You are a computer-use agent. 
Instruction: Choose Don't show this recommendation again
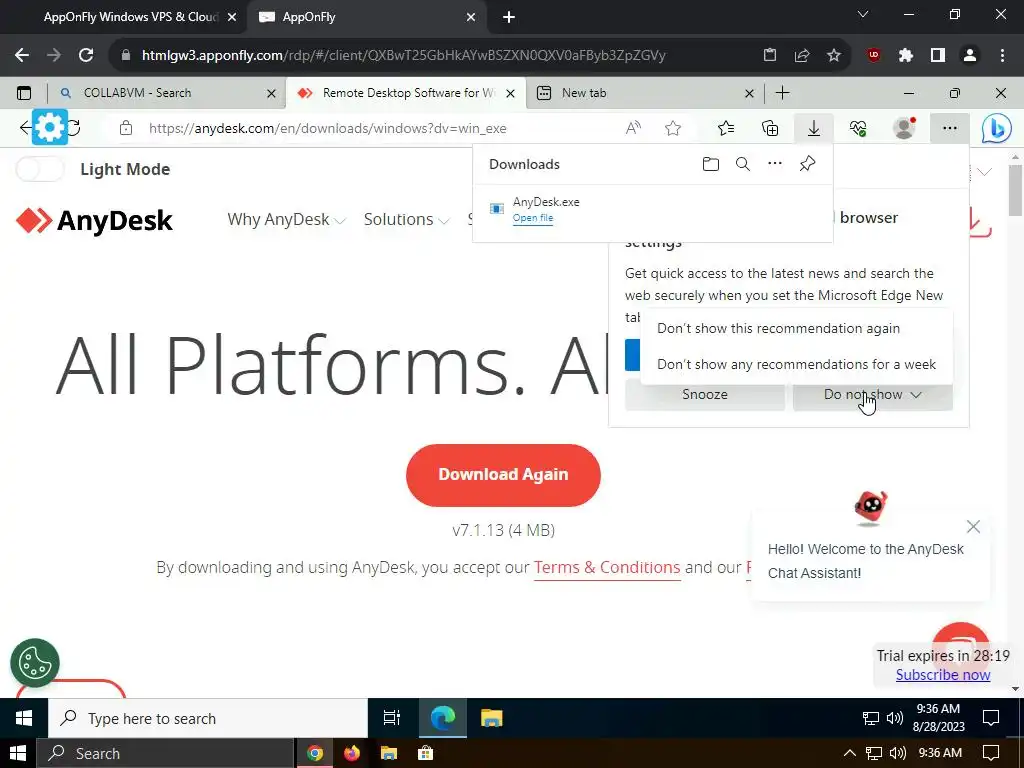(778, 328)
